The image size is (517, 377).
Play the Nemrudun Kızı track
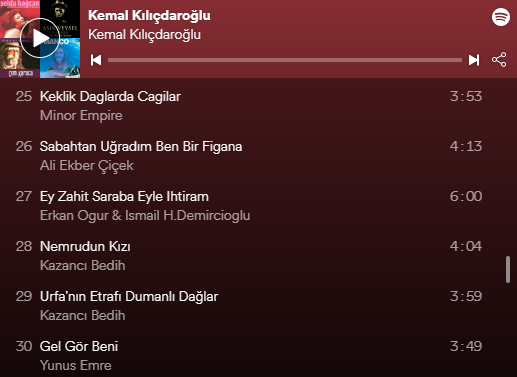[248, 256]
